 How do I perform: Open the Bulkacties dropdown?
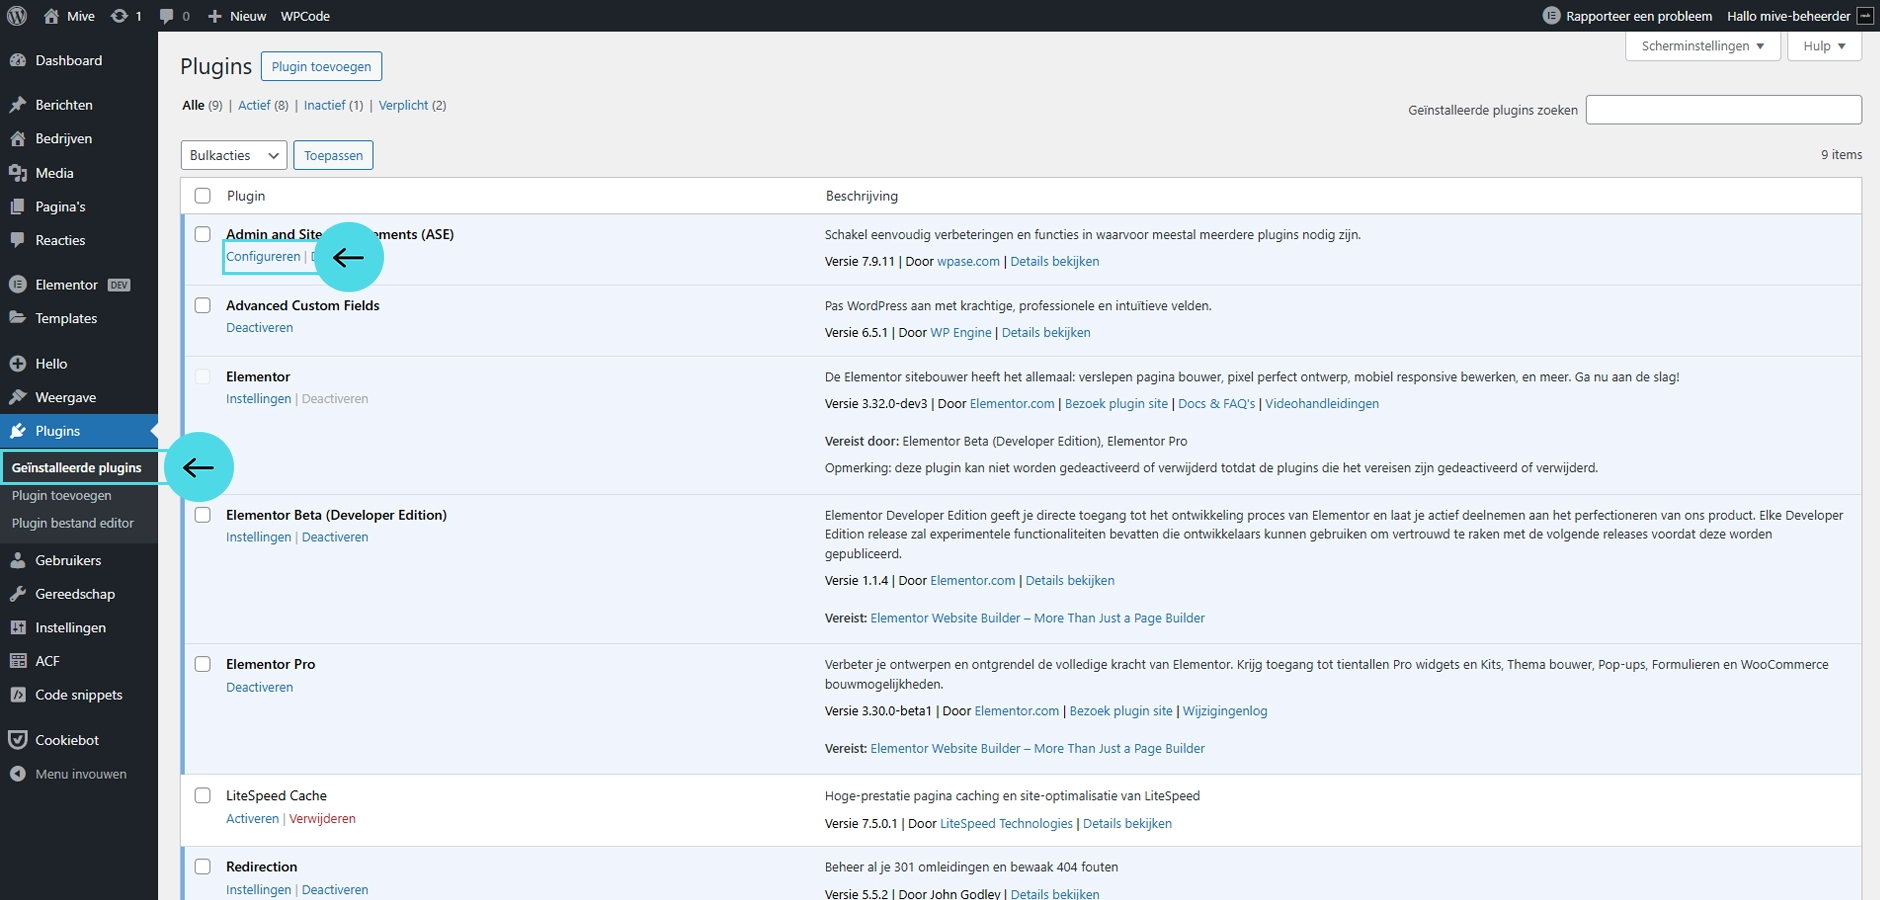[x=234, y=155]
